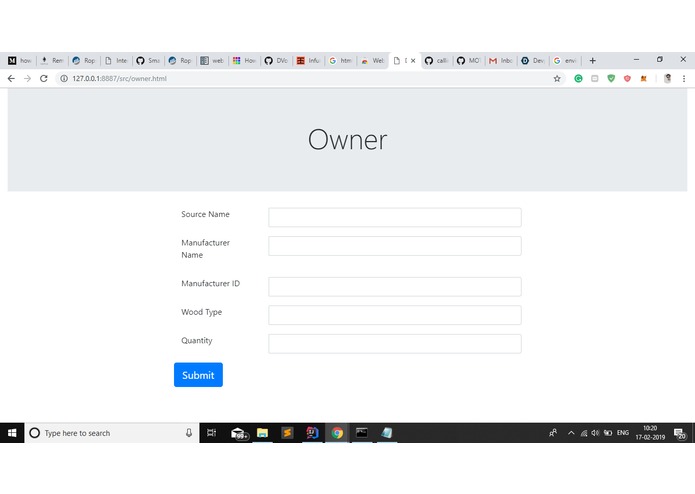
Task: Open the red shield extension icon
Action: [x=627, y=78]
